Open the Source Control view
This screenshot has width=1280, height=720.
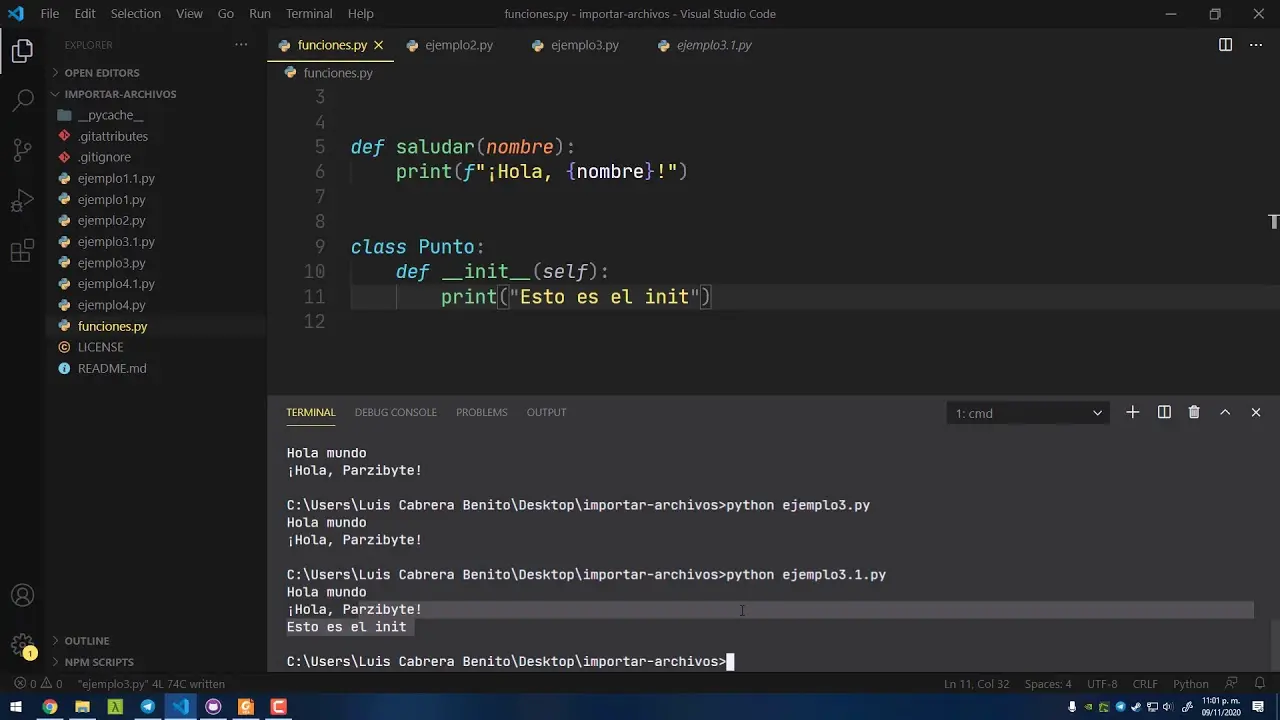(x=22, y=150)
